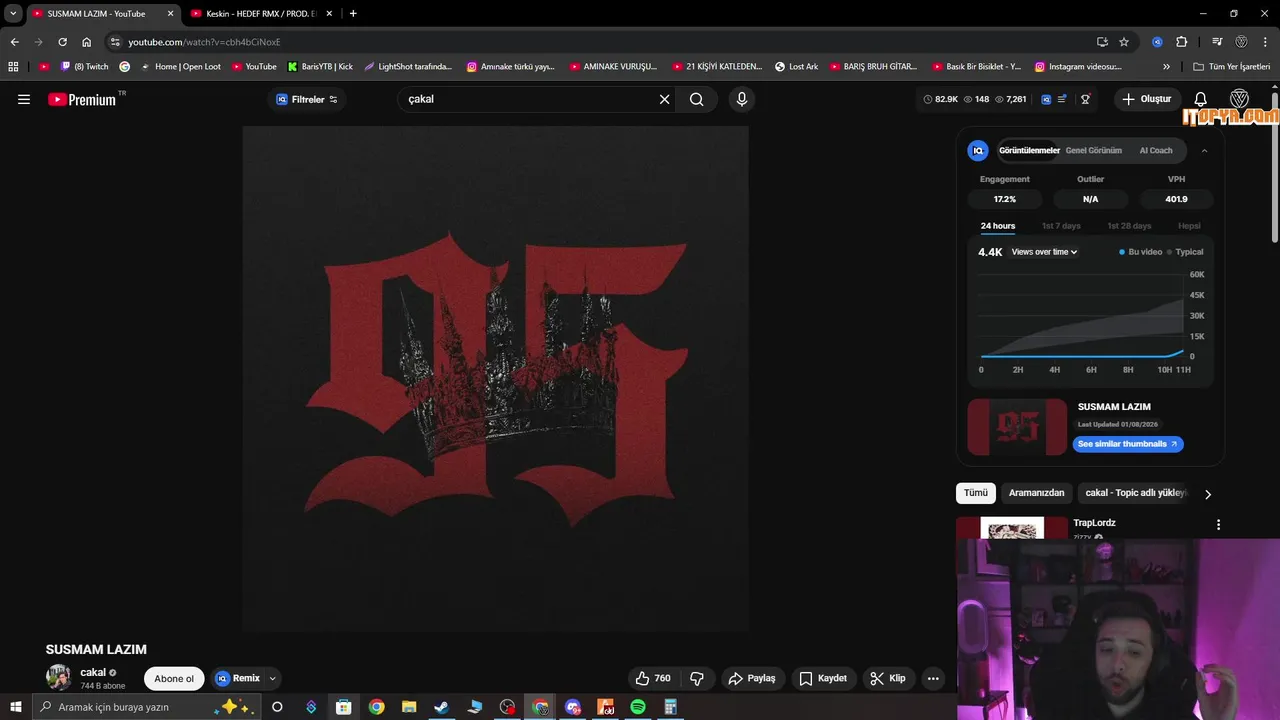
Task: Click YouTube search input field
Action: 530,99
